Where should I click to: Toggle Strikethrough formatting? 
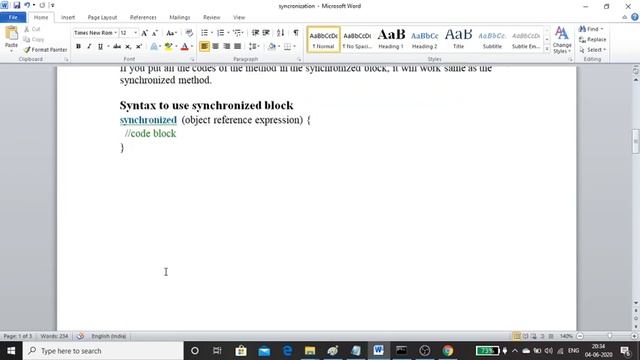tap(117, 47)
